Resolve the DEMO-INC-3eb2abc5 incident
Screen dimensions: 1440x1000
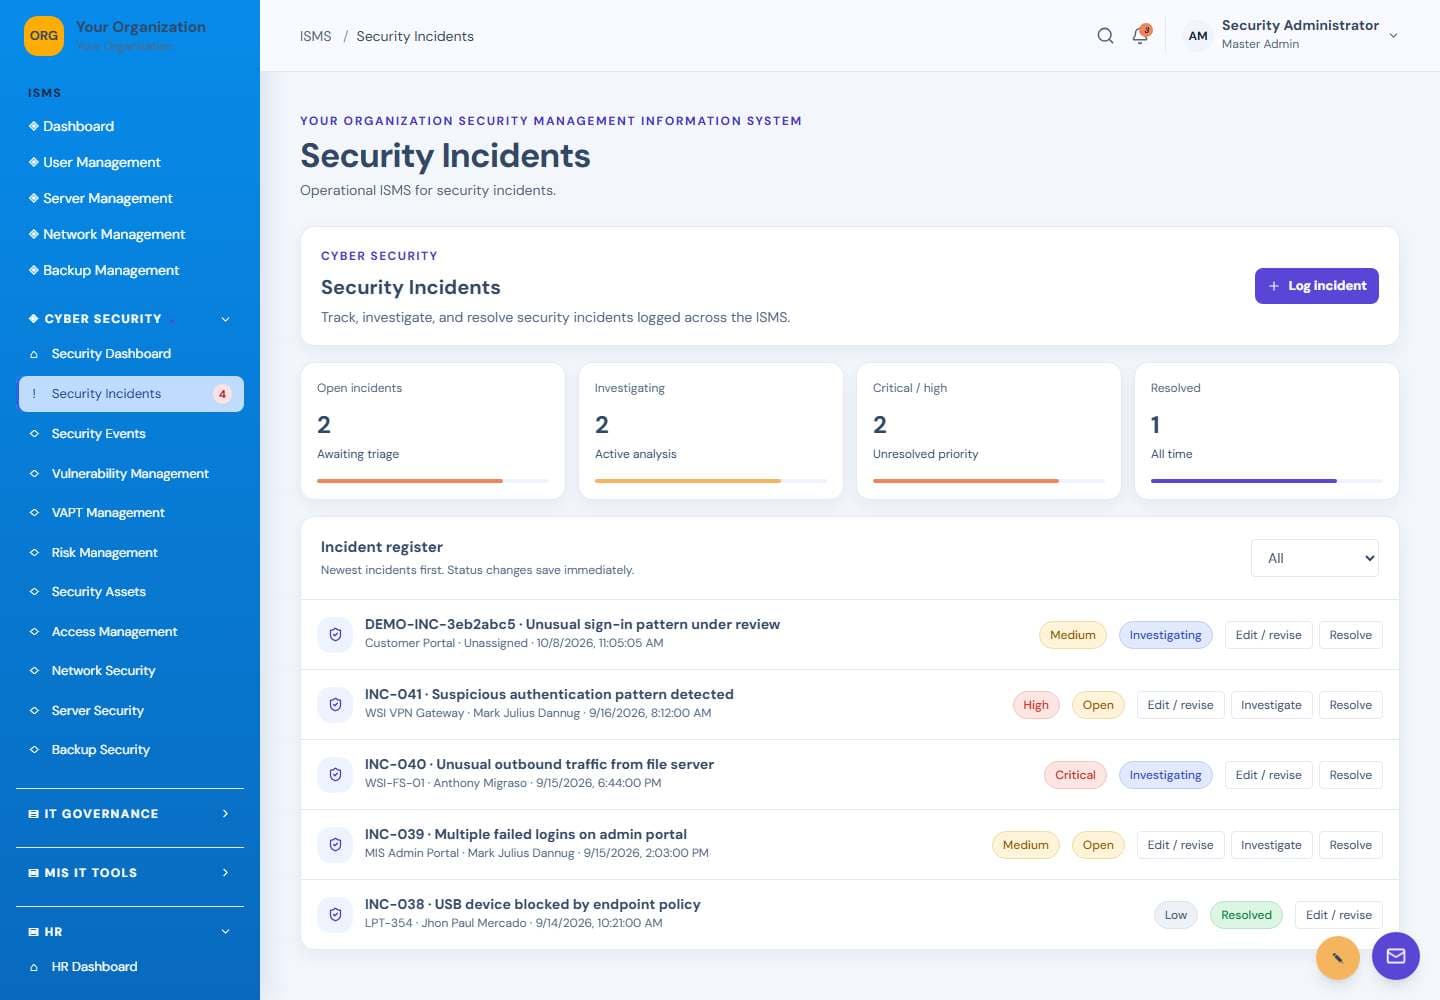point(1350,635)
